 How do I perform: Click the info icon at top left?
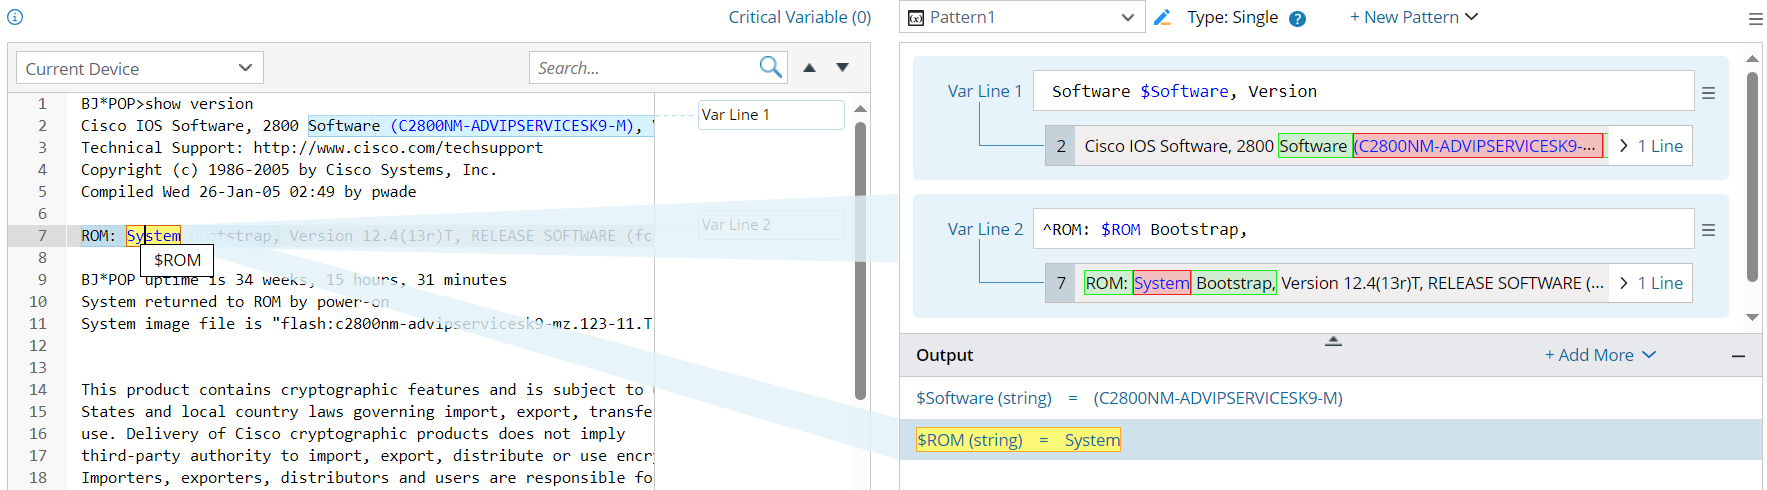click(15, 17)
